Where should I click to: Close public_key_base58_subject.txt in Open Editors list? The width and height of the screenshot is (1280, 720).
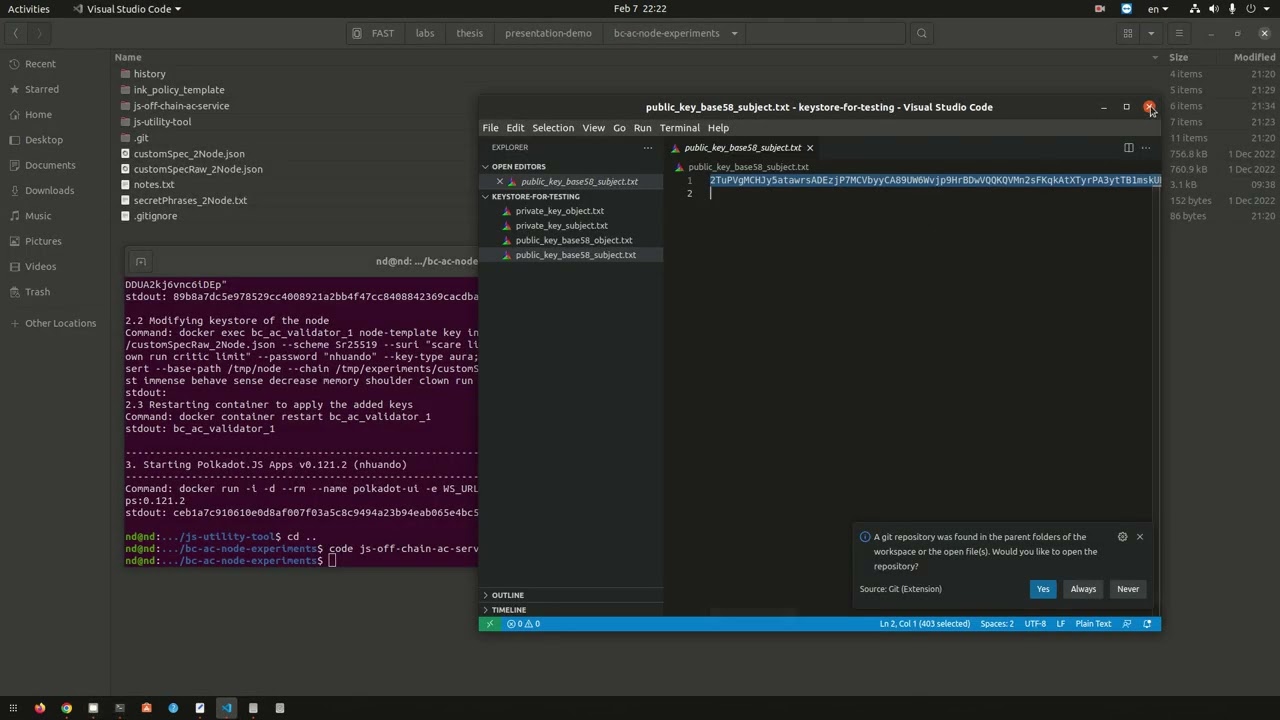point(500,182)
